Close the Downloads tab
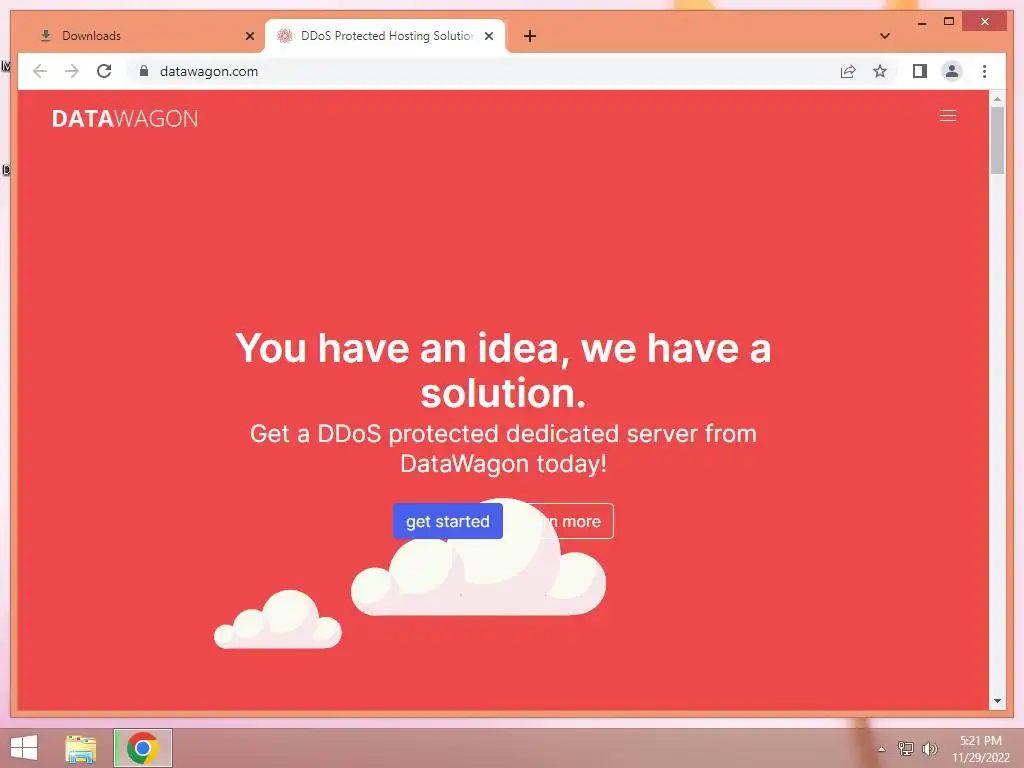This screenshot has width=1024, height=768. (249, 37)
